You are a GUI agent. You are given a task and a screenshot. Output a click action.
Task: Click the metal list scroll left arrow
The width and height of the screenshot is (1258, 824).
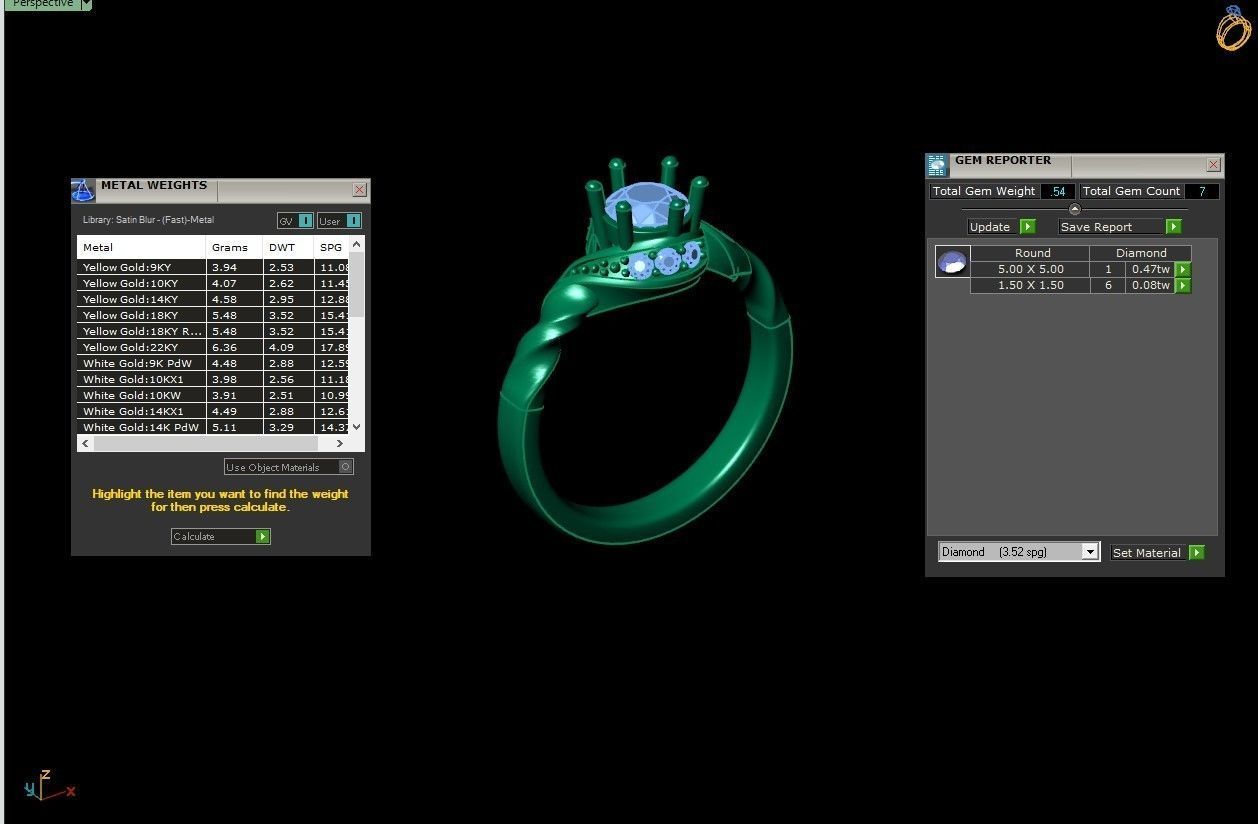pos(85,443)
